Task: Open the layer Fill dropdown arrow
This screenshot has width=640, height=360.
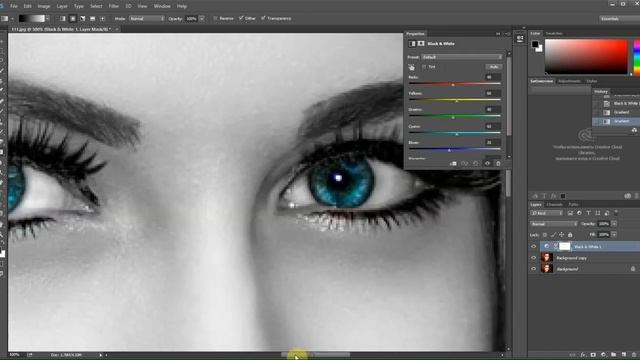Action: 614,235
